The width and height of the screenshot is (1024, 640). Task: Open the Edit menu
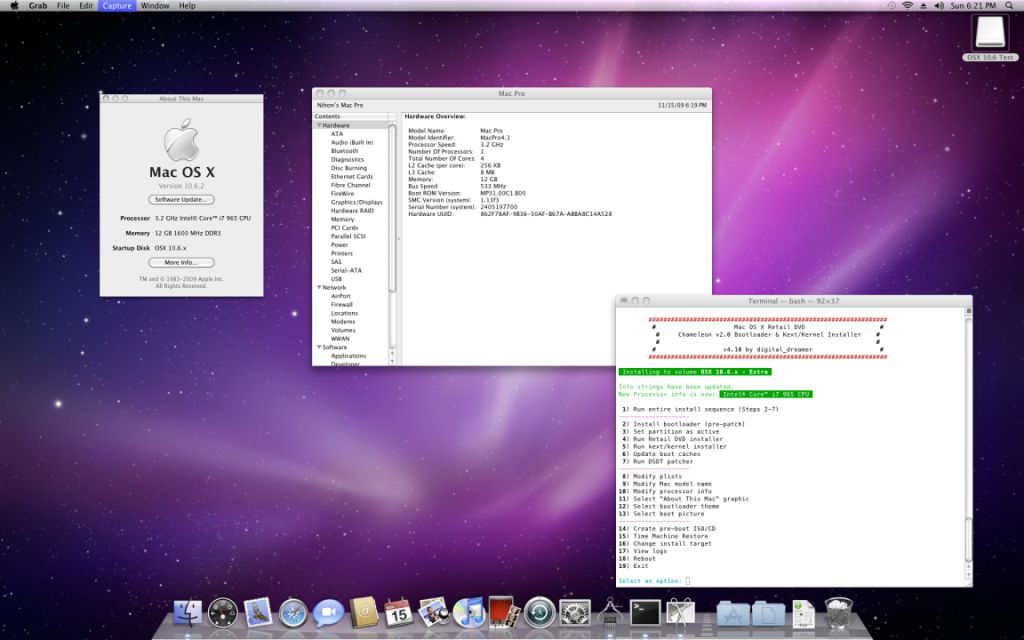86,6
